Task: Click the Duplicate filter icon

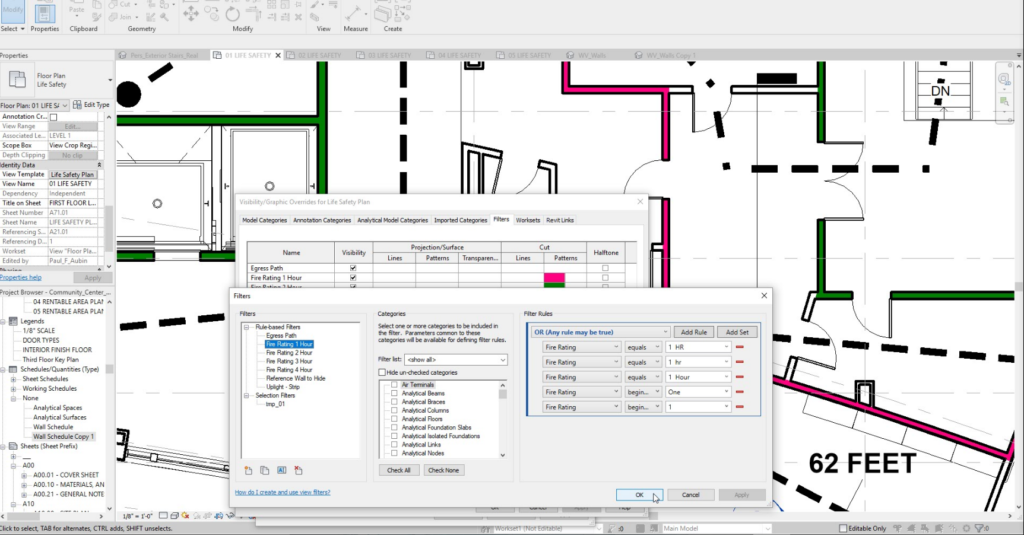Action: pos(264,470)
